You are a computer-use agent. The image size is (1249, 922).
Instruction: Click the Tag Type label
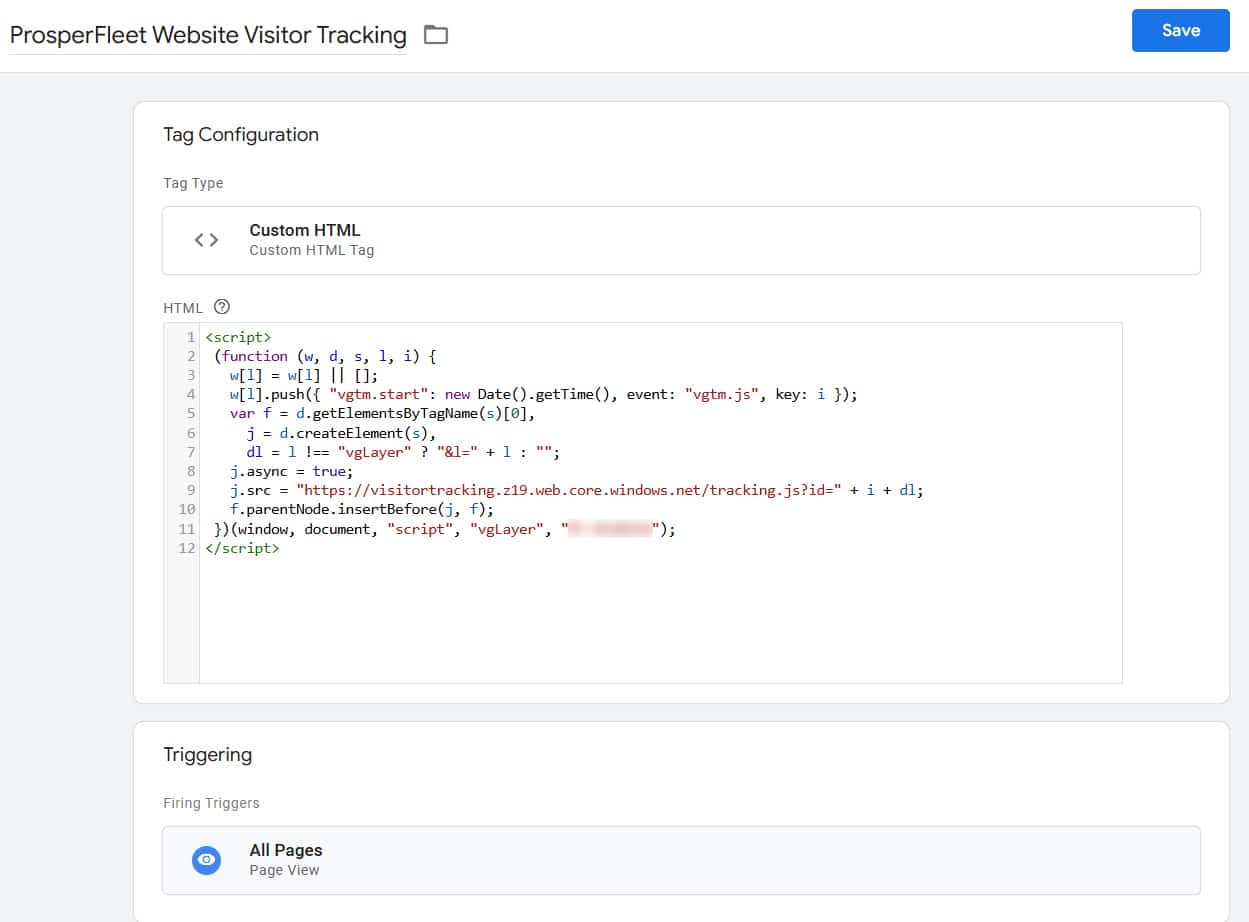click(193, 183)
